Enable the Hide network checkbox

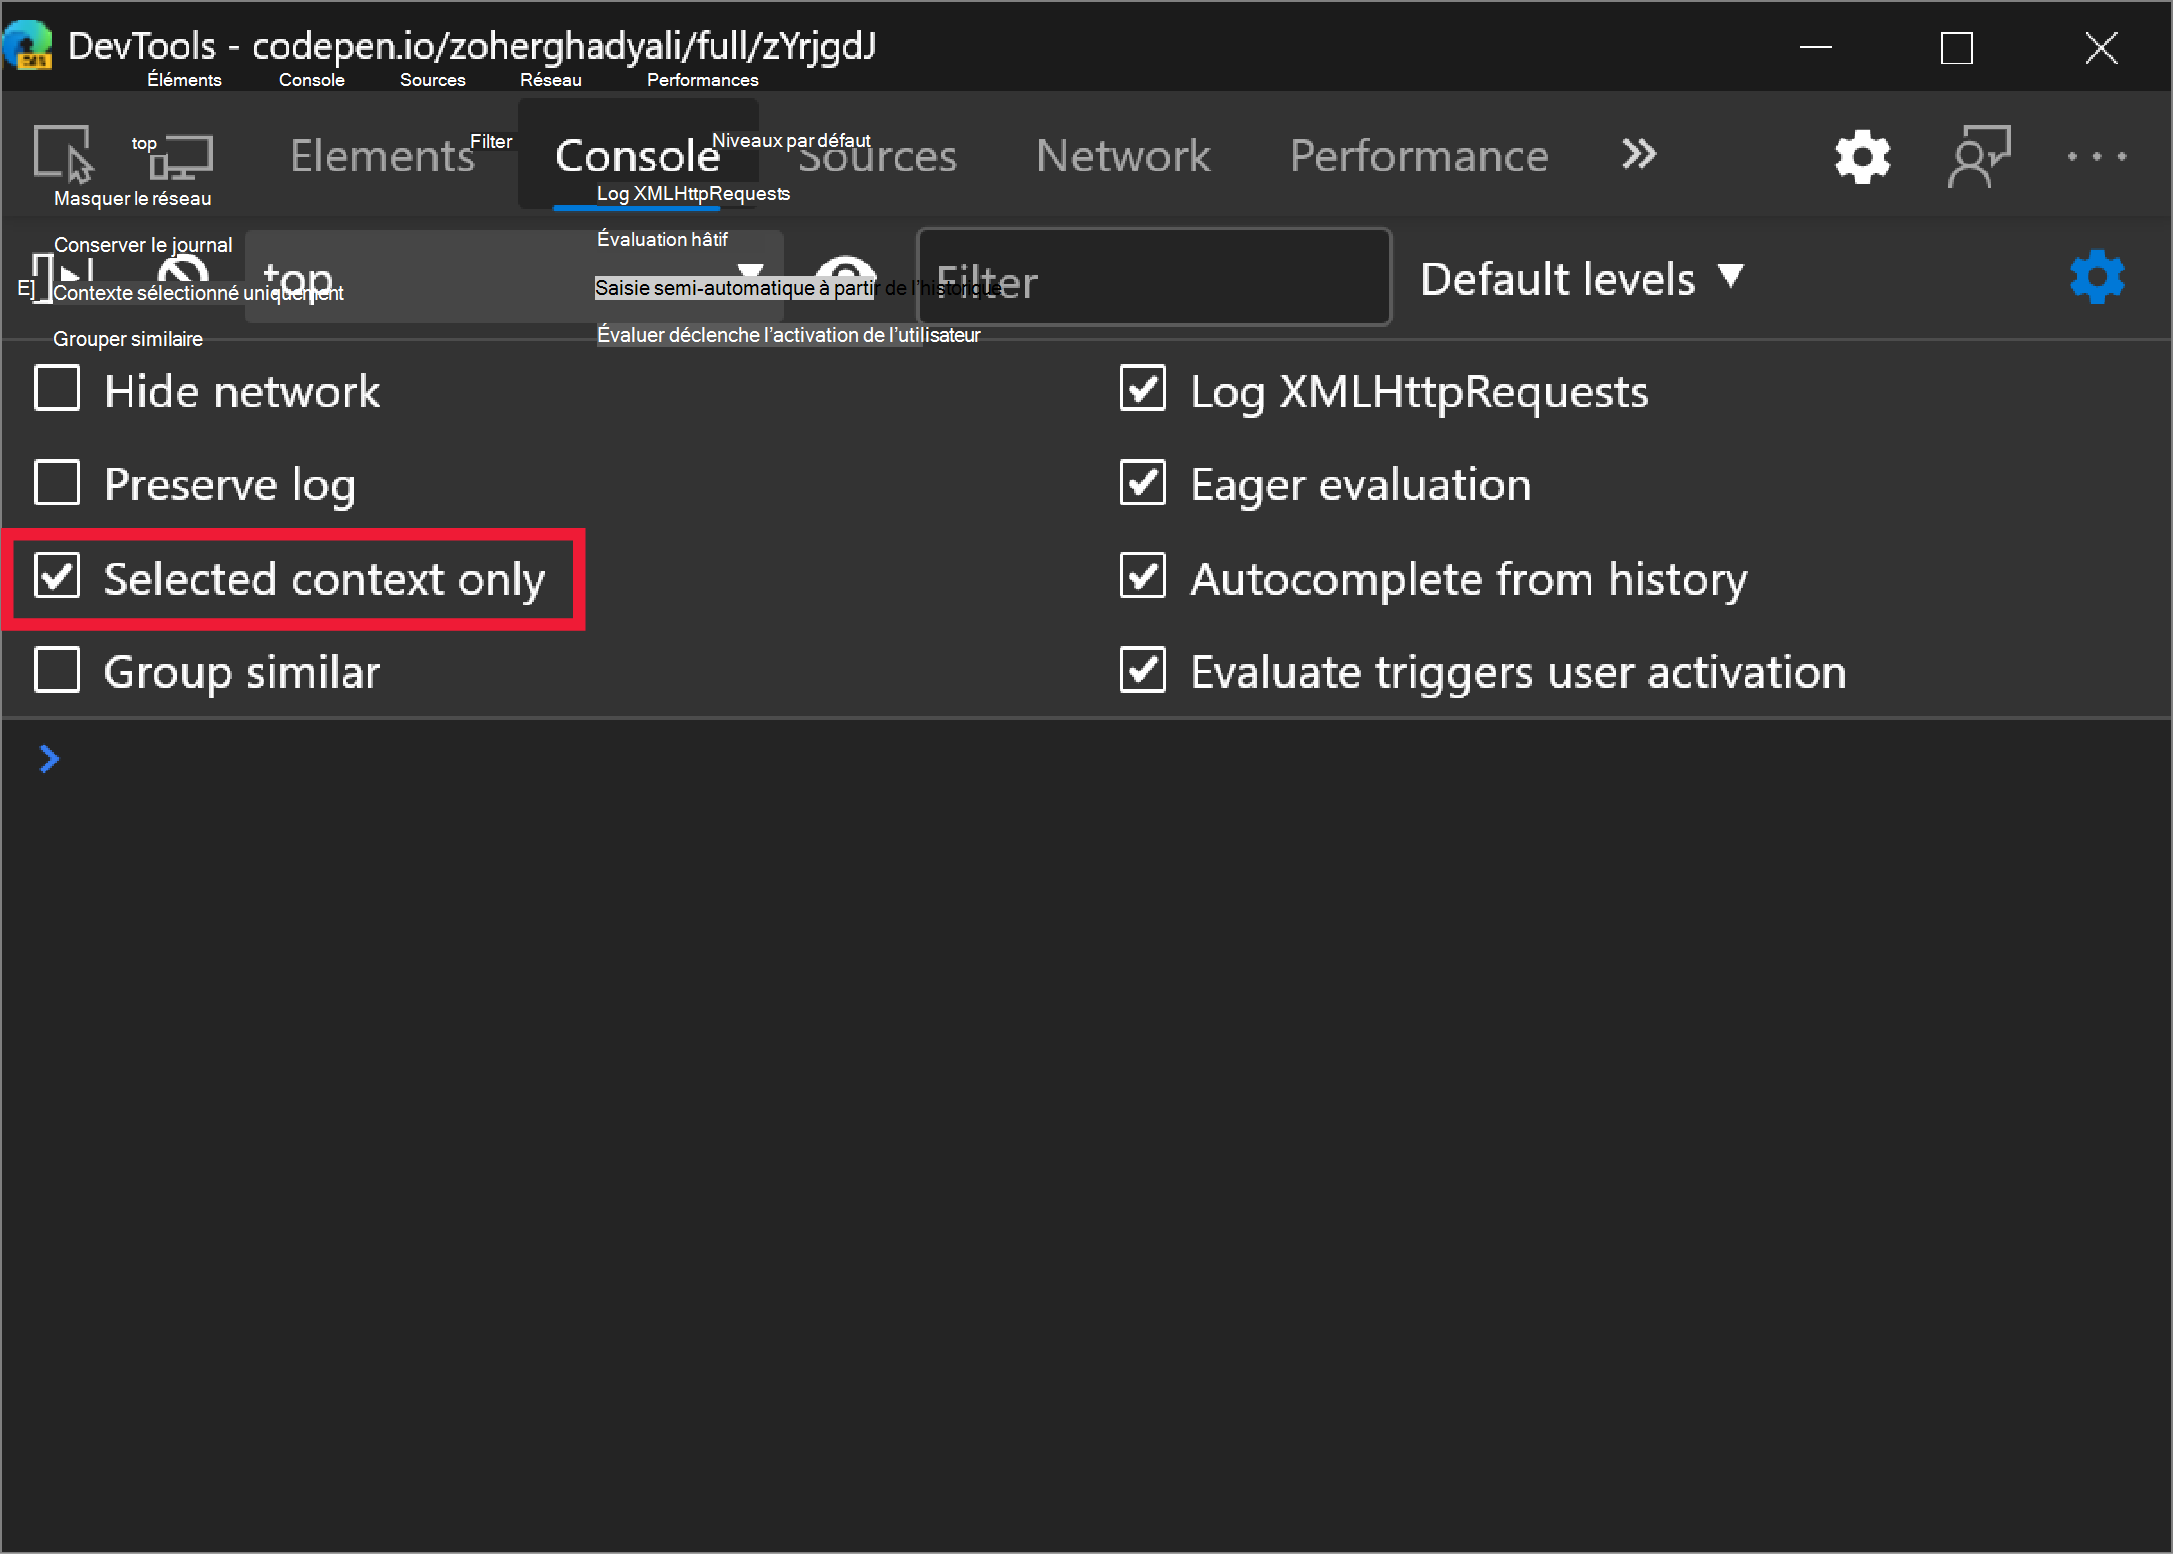(x=57, y=389)
